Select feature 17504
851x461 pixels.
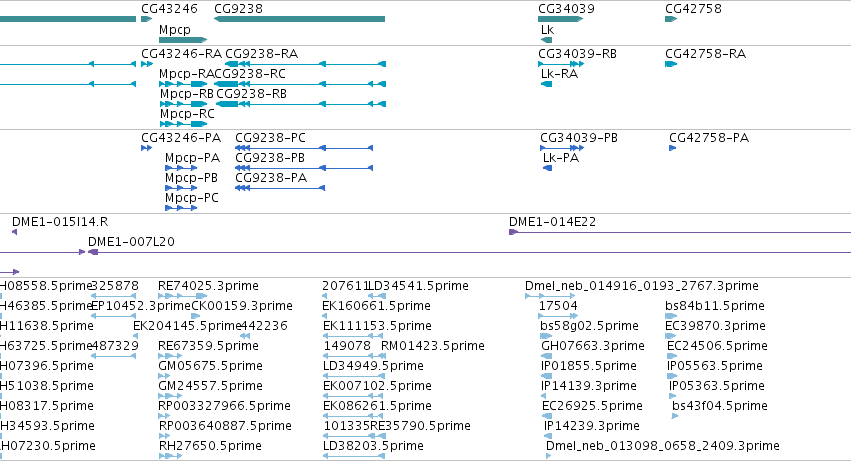click(x=558, y=306)
